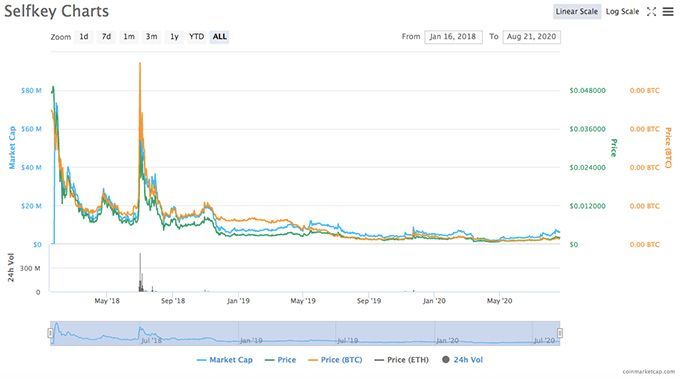Click the 300 M volume axis label
This screenshot has width=680, height=379.
coord(30,268)
